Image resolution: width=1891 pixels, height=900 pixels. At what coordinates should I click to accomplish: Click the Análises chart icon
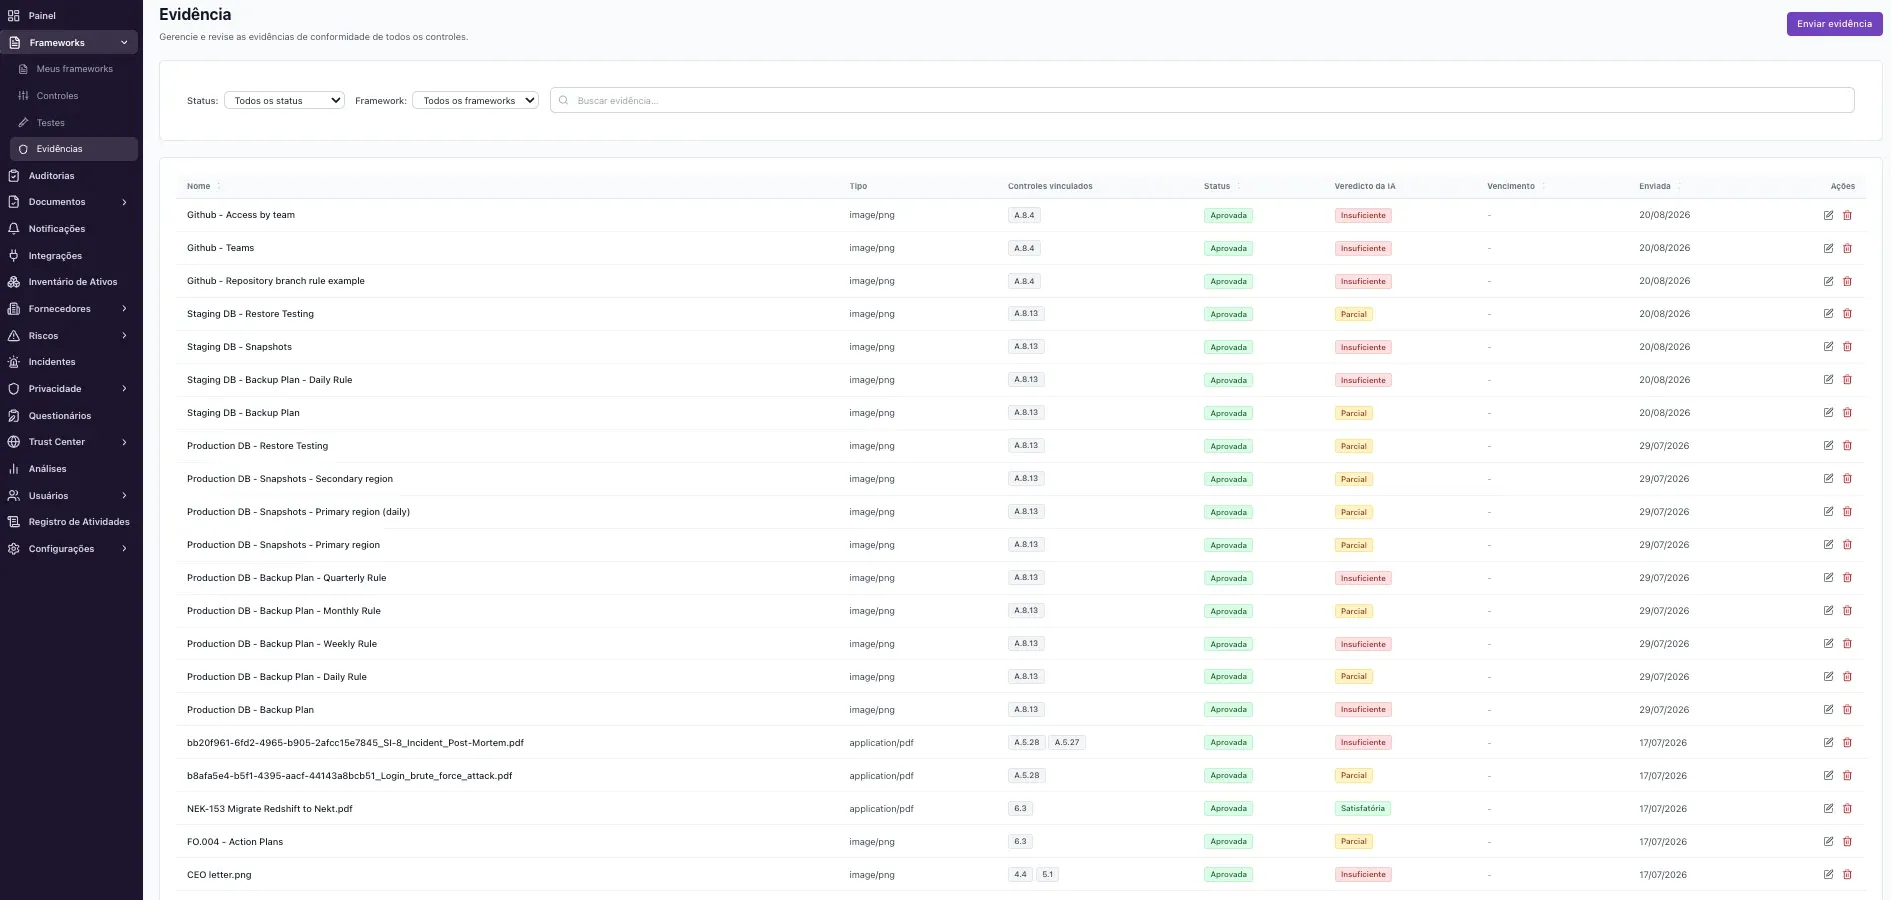pos(14,469)
